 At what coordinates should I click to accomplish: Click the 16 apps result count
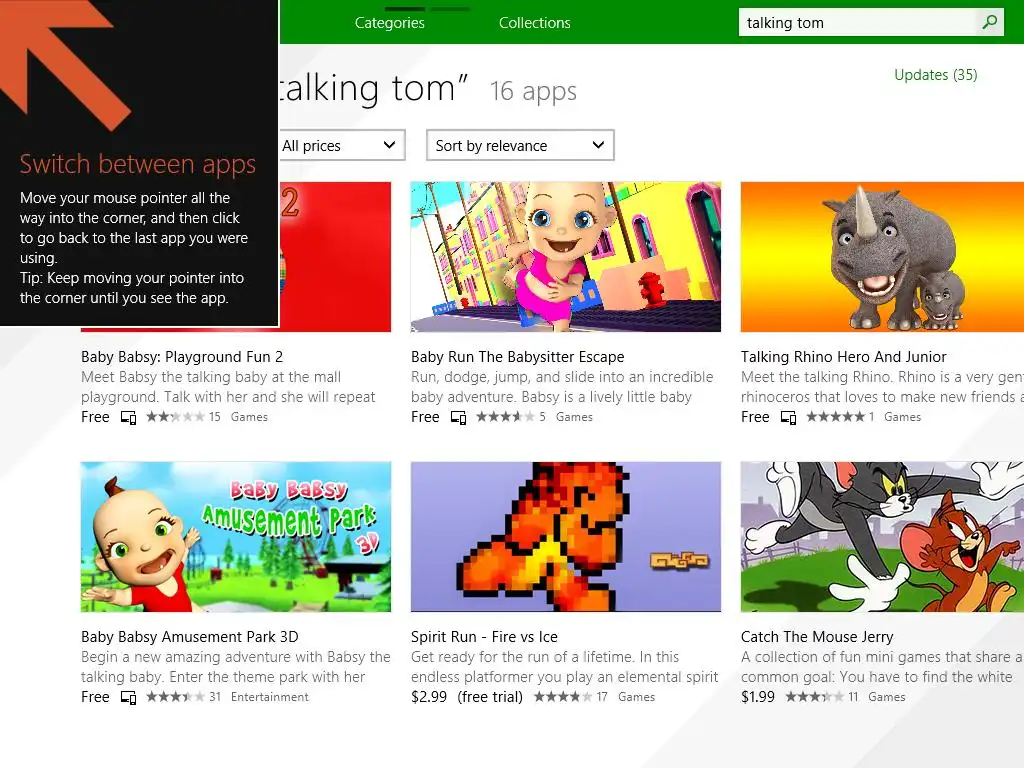(x=533, y=91)
